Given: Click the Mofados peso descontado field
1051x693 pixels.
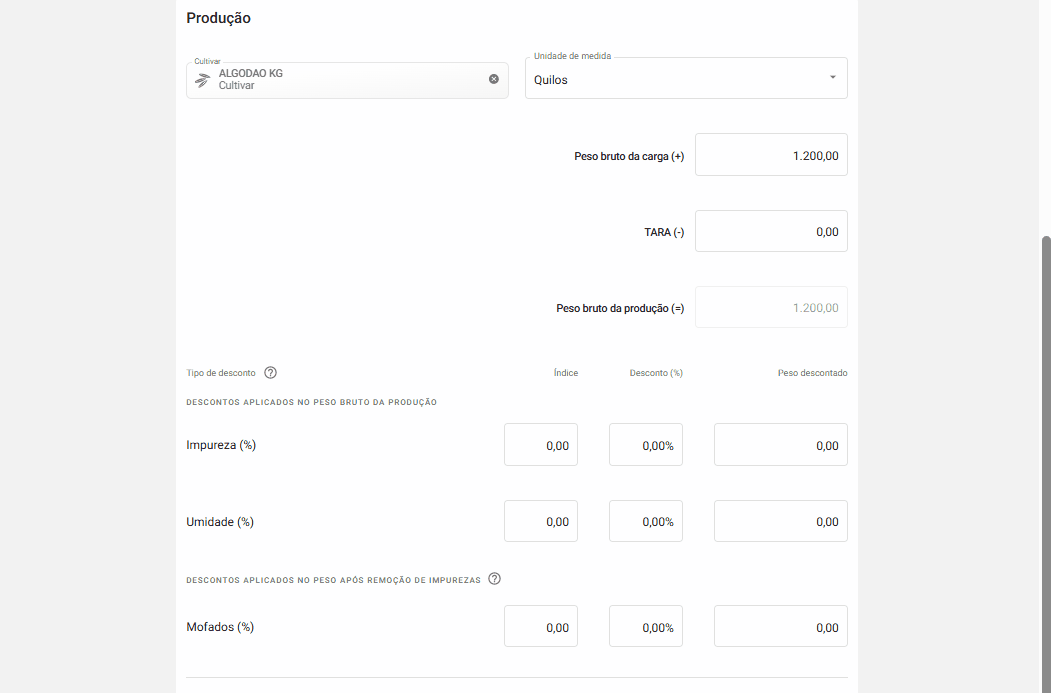Looking at the screenshot, I should coord(780,627).
